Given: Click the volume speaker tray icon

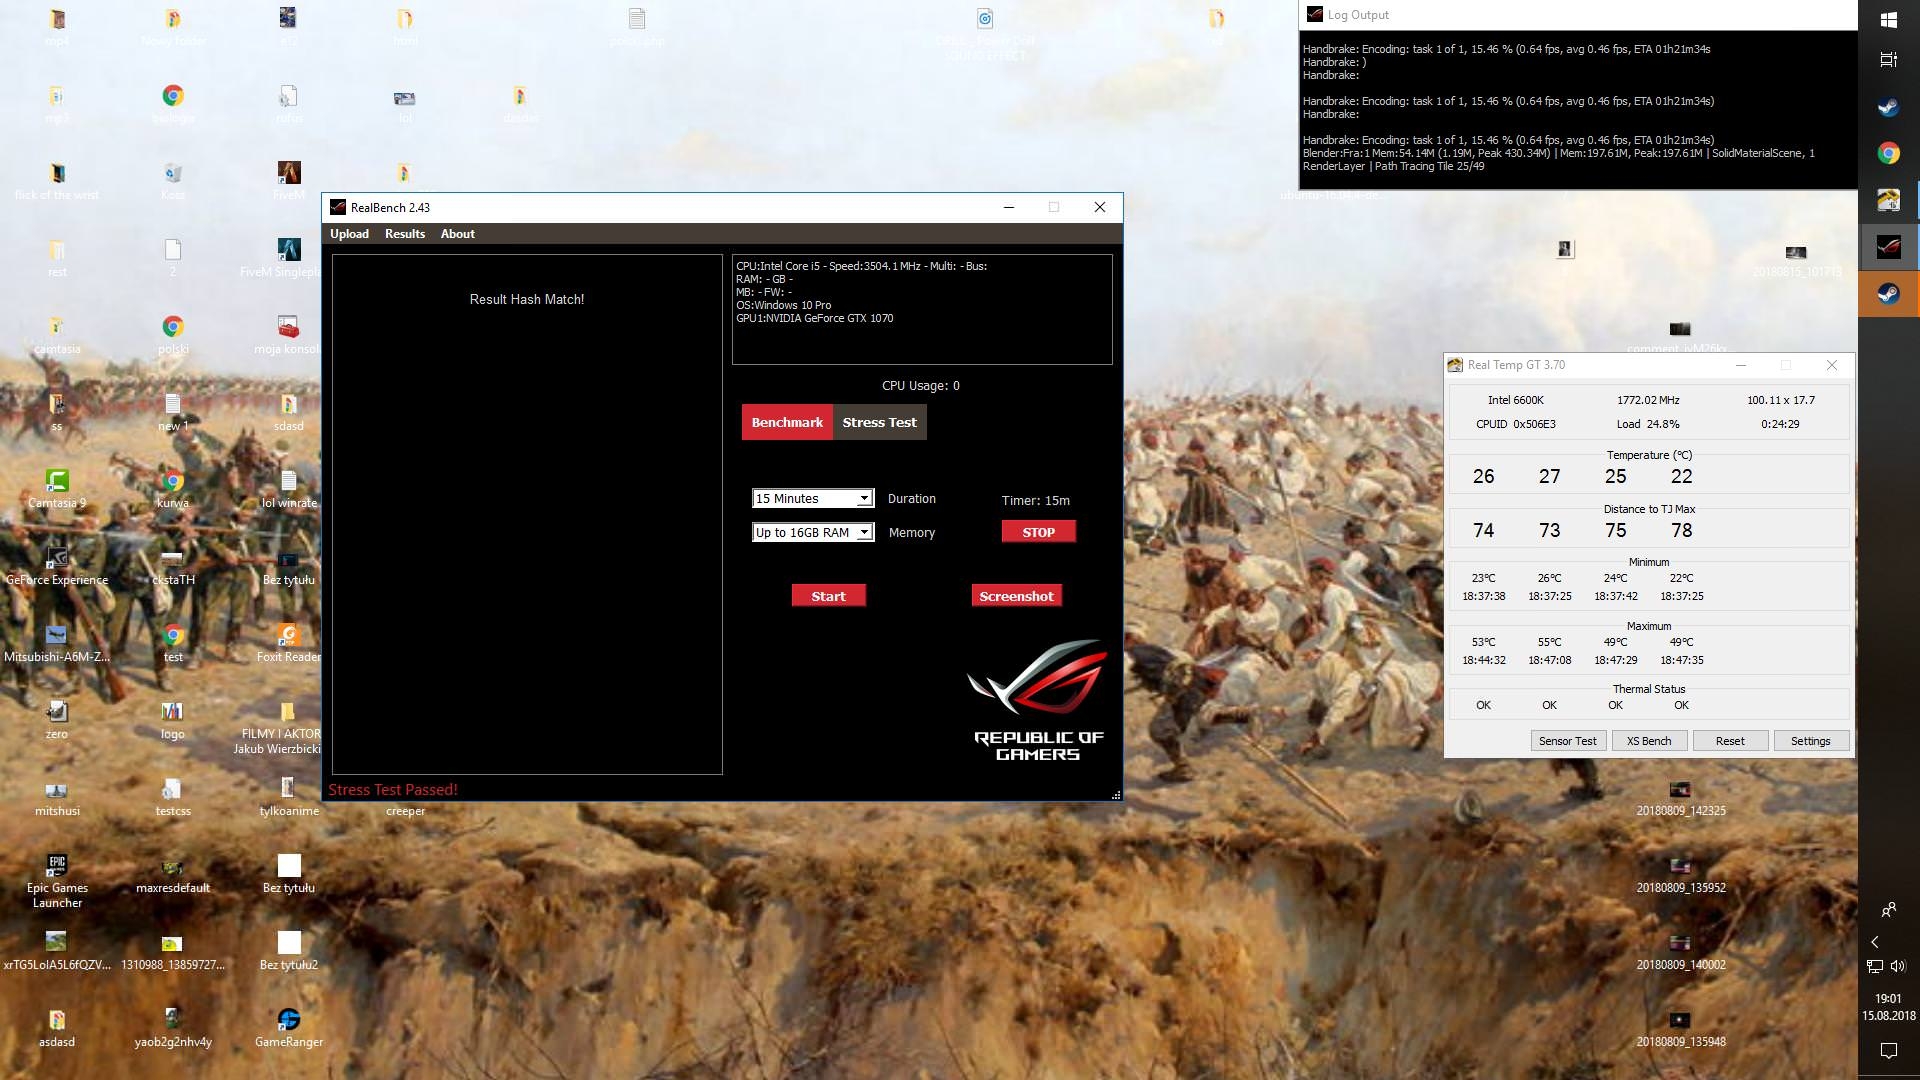Looking at the screenshot, I should [1898, 966].
